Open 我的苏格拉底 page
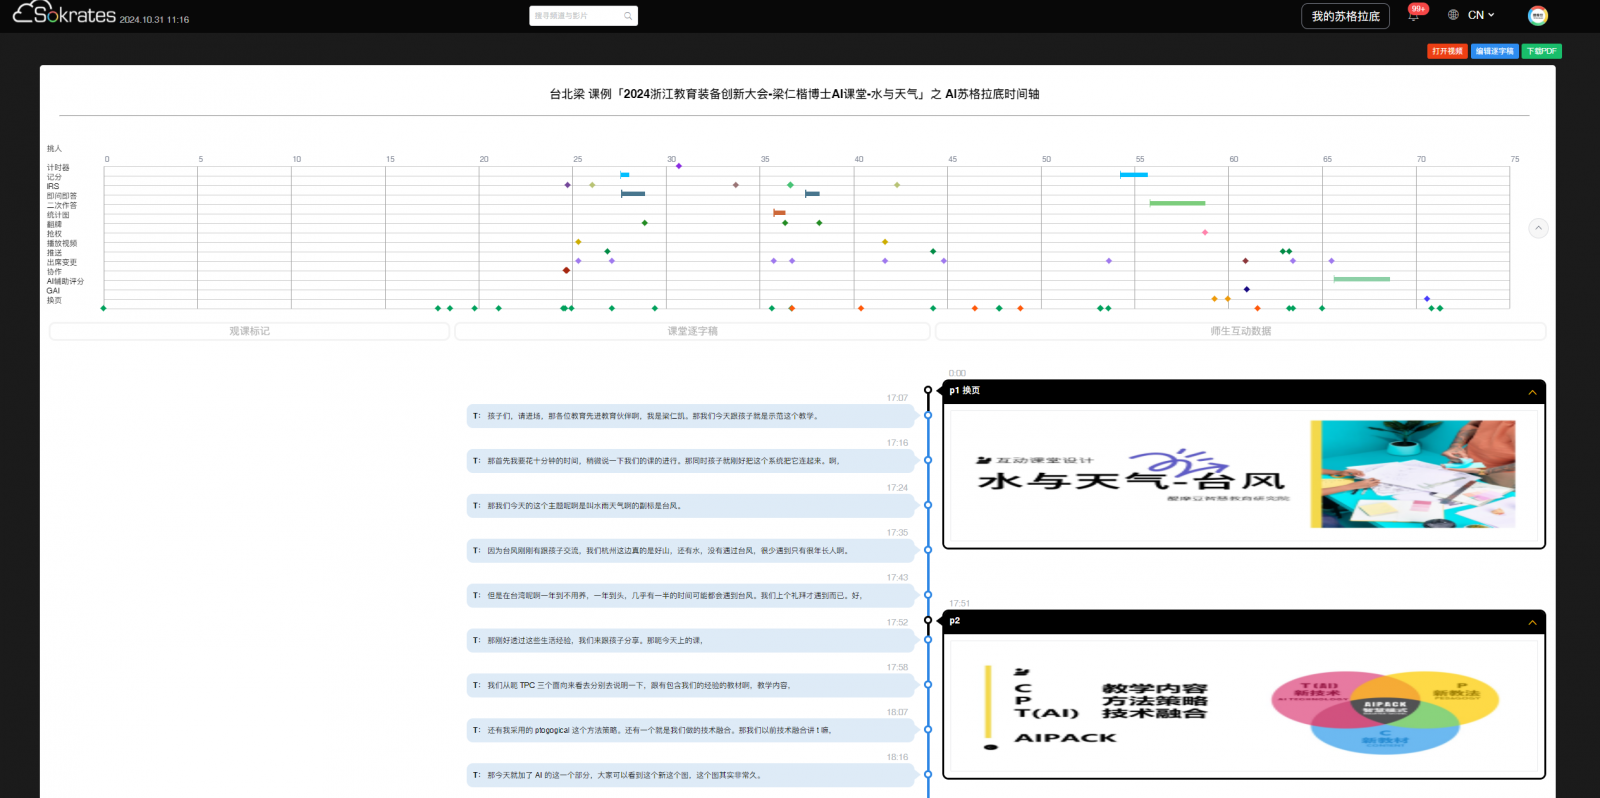The height and width of the screenshot is (798, 1600). 1345,16
